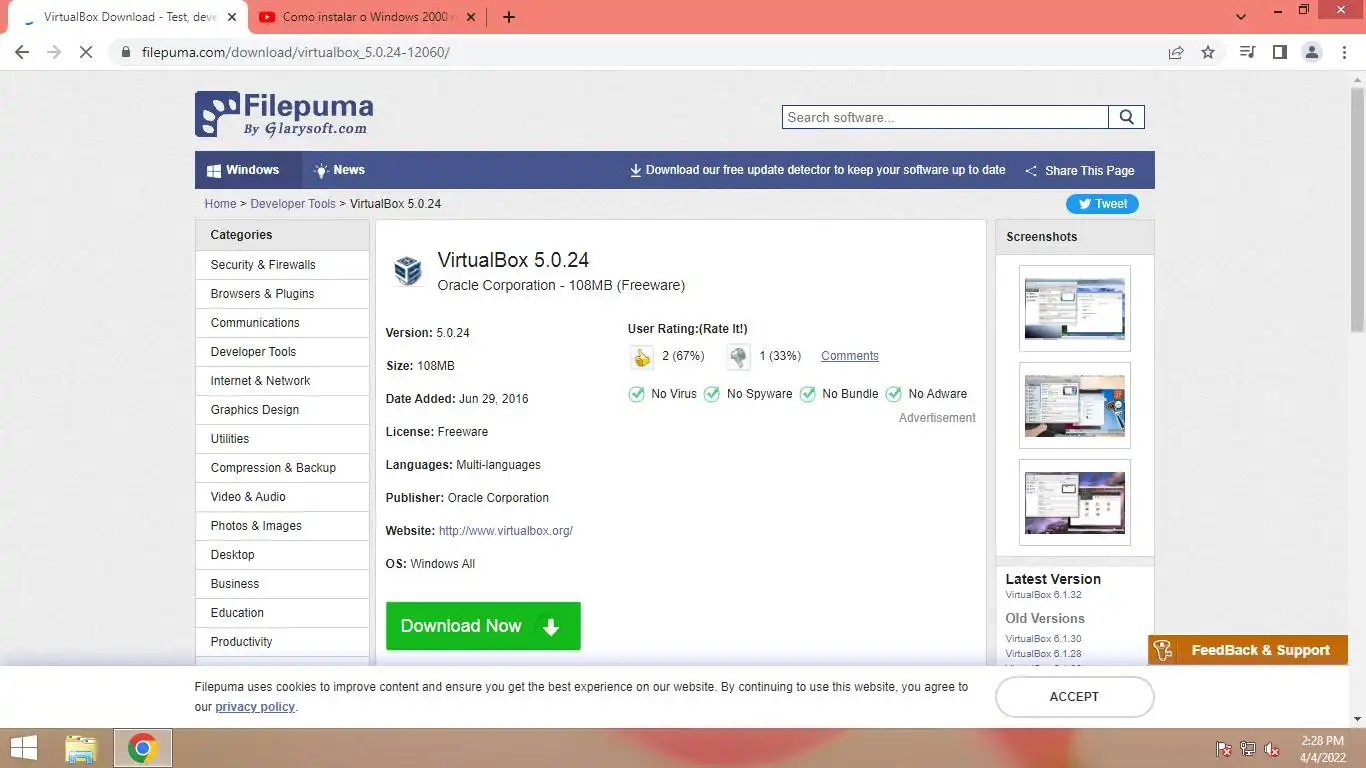The height and width of the screenshot is (768, 1366).
Task: Click Share This Page
Action: coord(1080,171)
